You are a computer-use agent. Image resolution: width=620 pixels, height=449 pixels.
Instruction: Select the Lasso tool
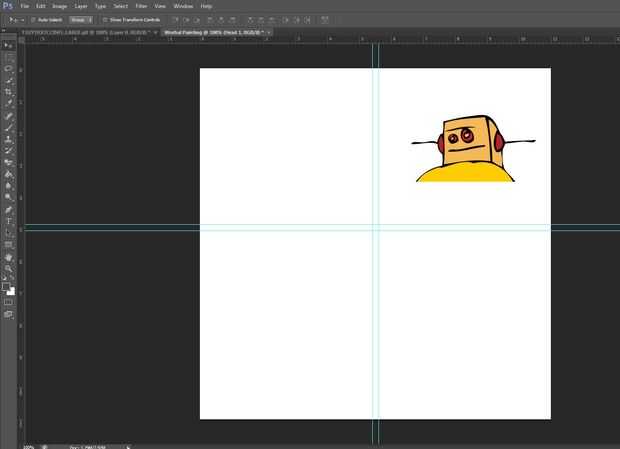[x=9, y=69]
